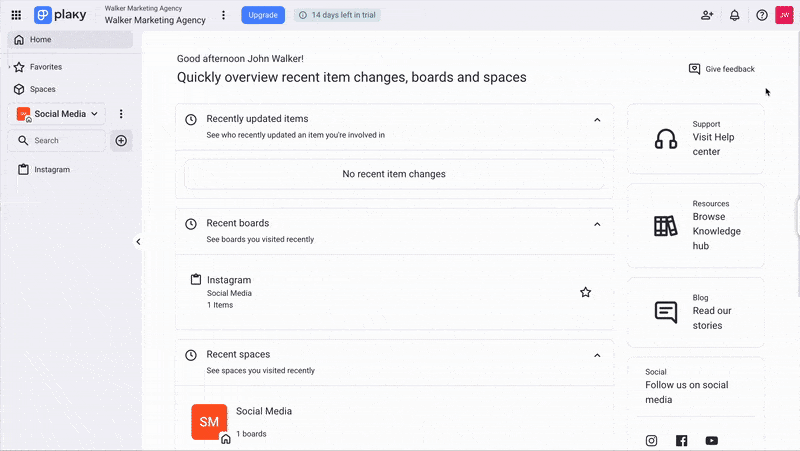Click the Give feedback link
Image resolution: width=800 pixels, height=451 pixels.
pos(721,69)
